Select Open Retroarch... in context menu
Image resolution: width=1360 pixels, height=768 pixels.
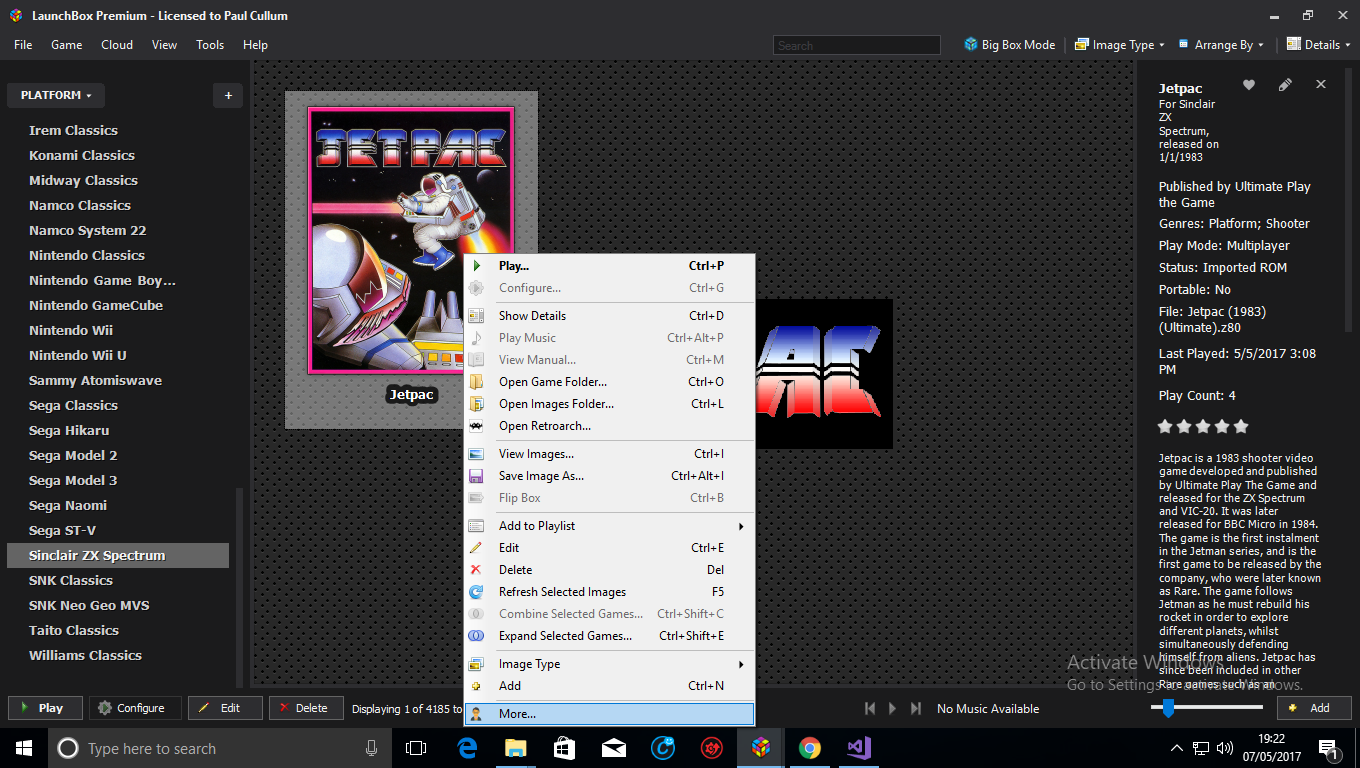[610, 426]
